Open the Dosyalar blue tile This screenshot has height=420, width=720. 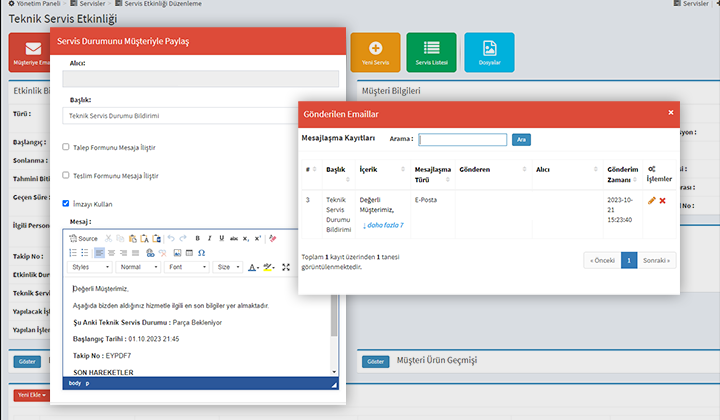pyautogui.click(x=490, y=52)
